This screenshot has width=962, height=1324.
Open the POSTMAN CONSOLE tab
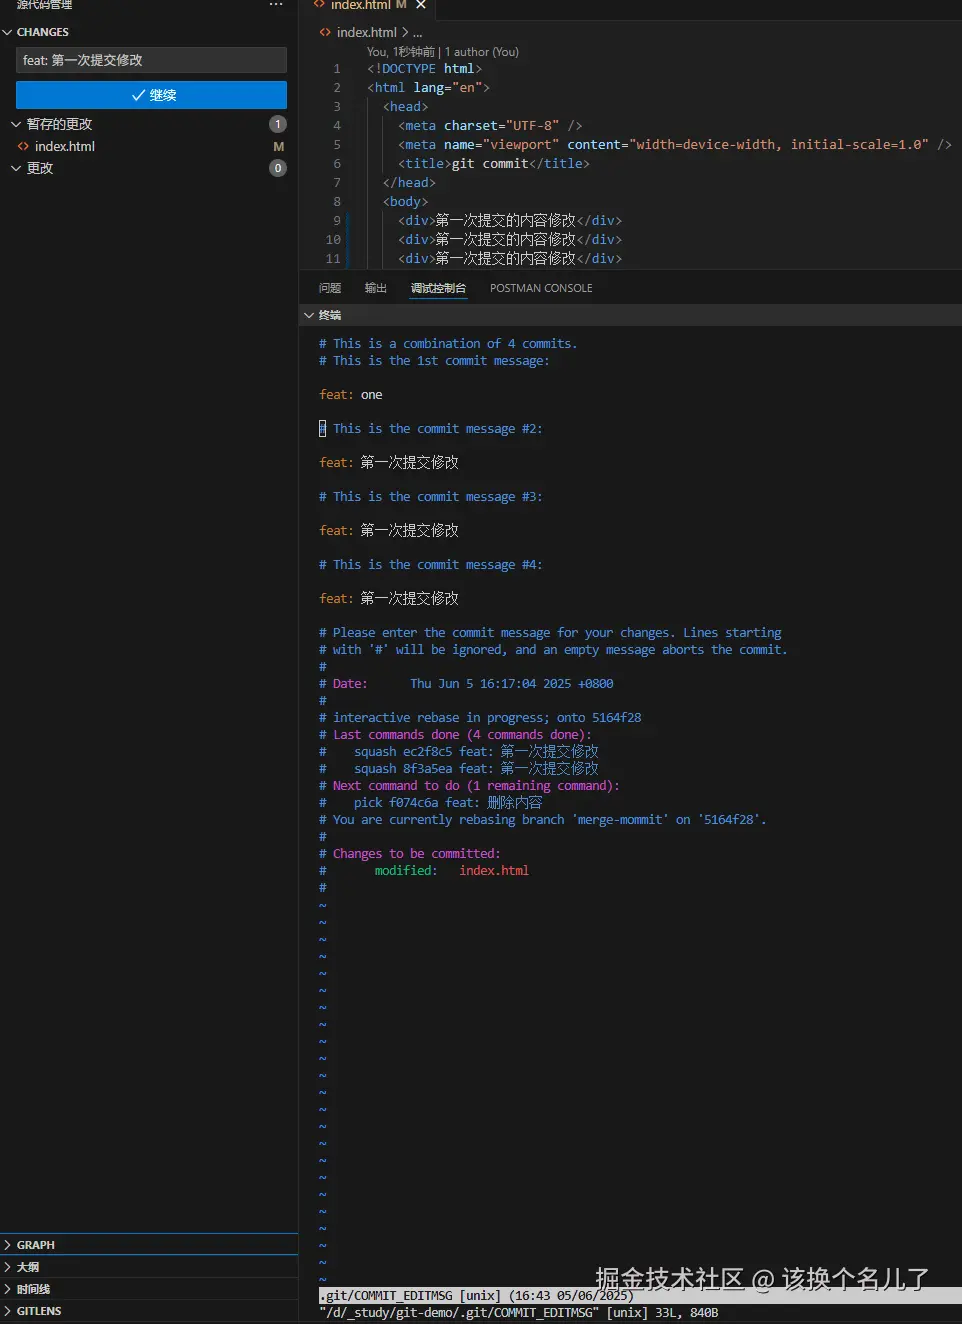coord(541,288)
